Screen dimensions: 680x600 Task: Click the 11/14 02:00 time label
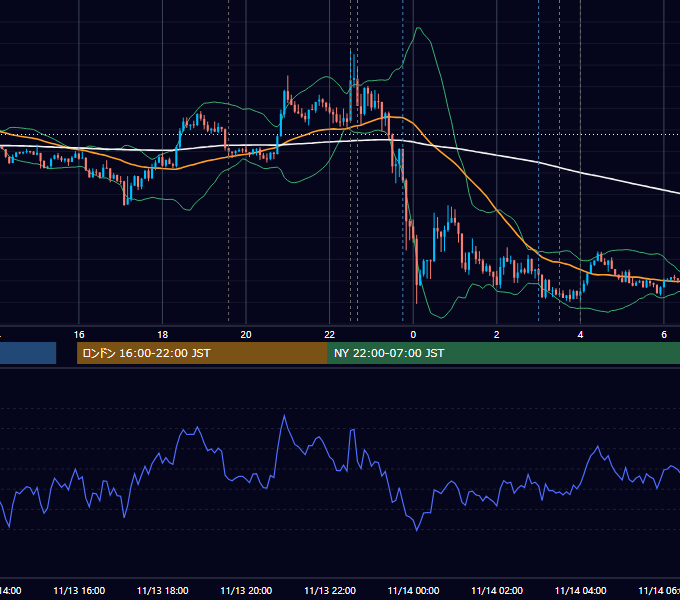click(x=497, y=590)
